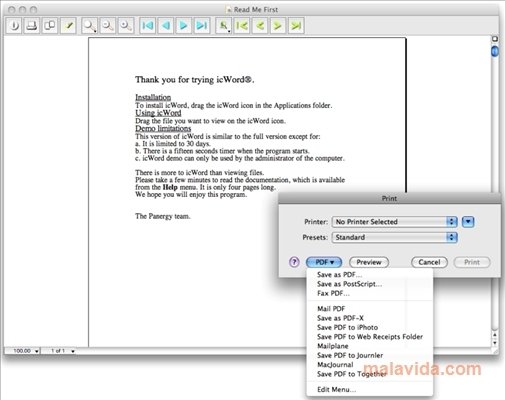The image size is (505, 400).
Task: Jump to last result green arrow
Action: pyautogui.click(x=296, y=25)
